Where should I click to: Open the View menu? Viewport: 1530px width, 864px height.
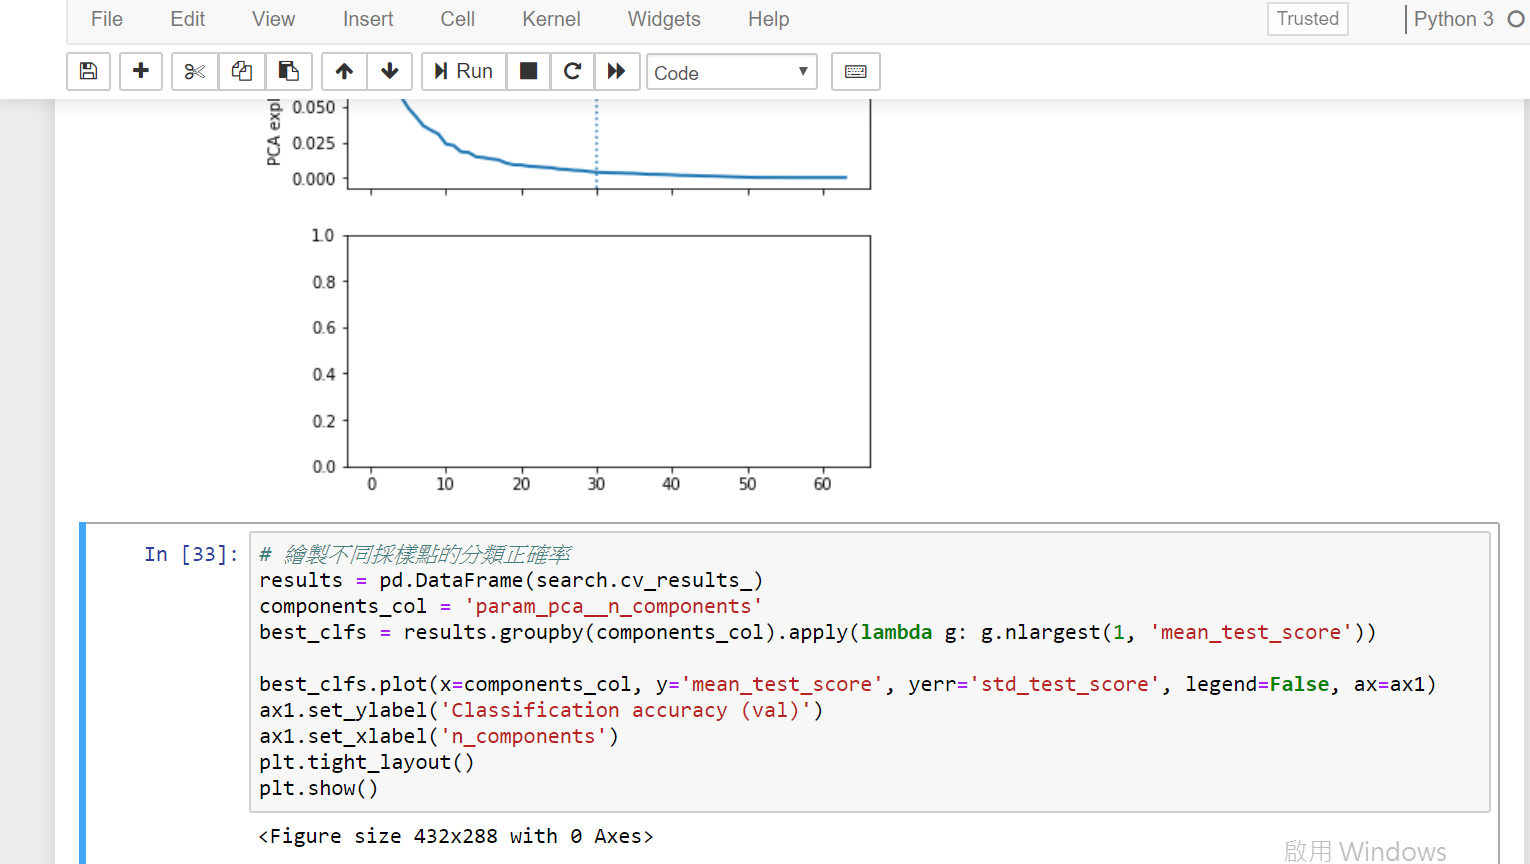(273, 19)
